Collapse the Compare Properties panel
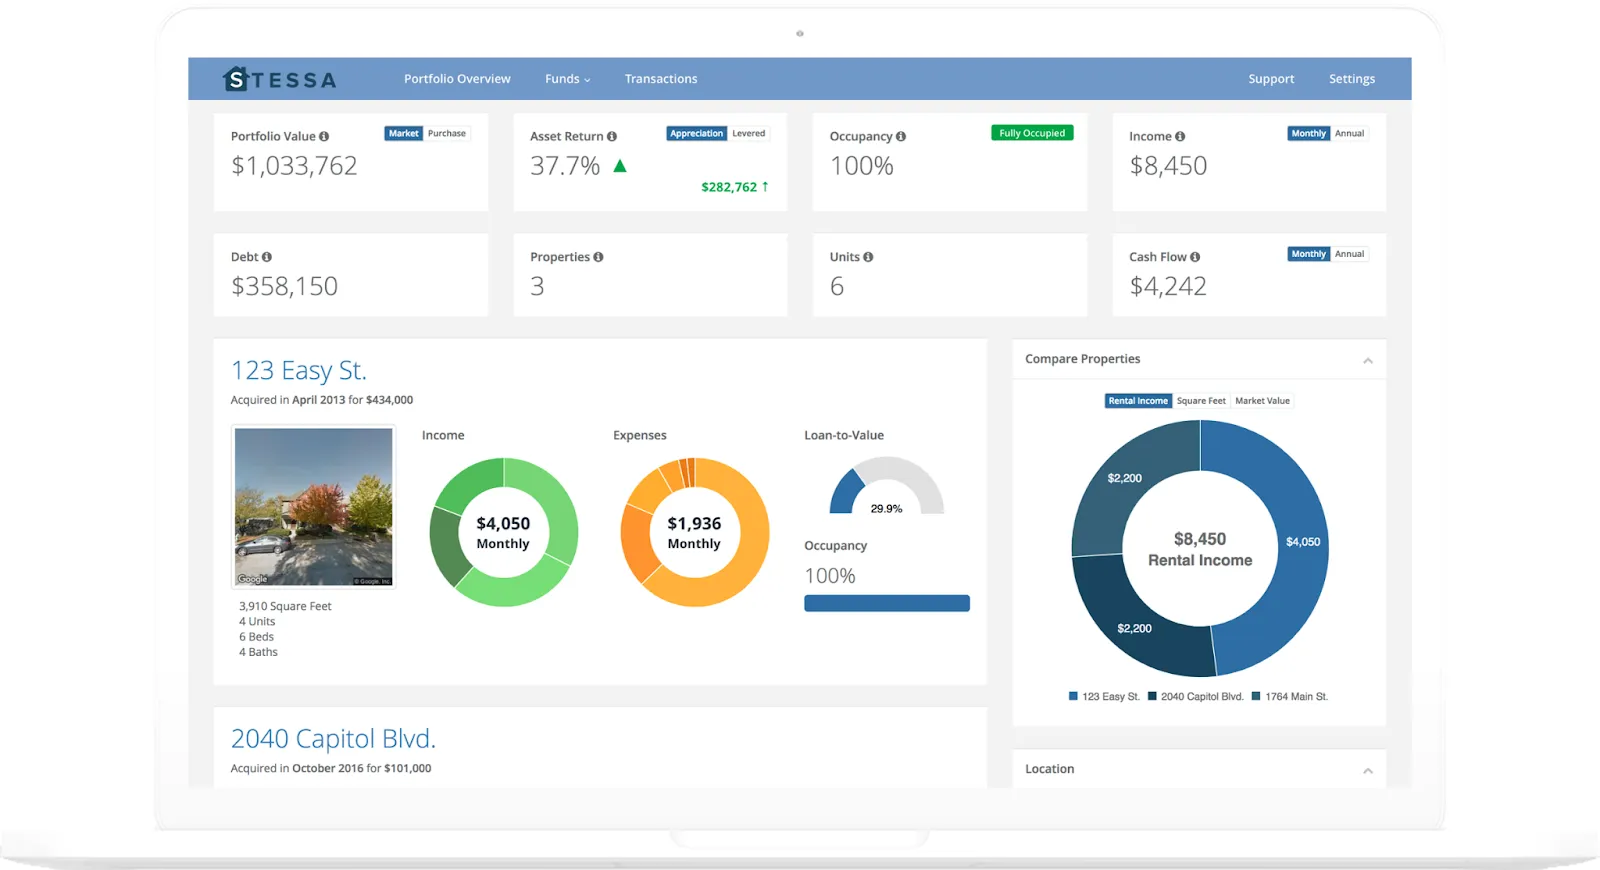 [1368, 360]
